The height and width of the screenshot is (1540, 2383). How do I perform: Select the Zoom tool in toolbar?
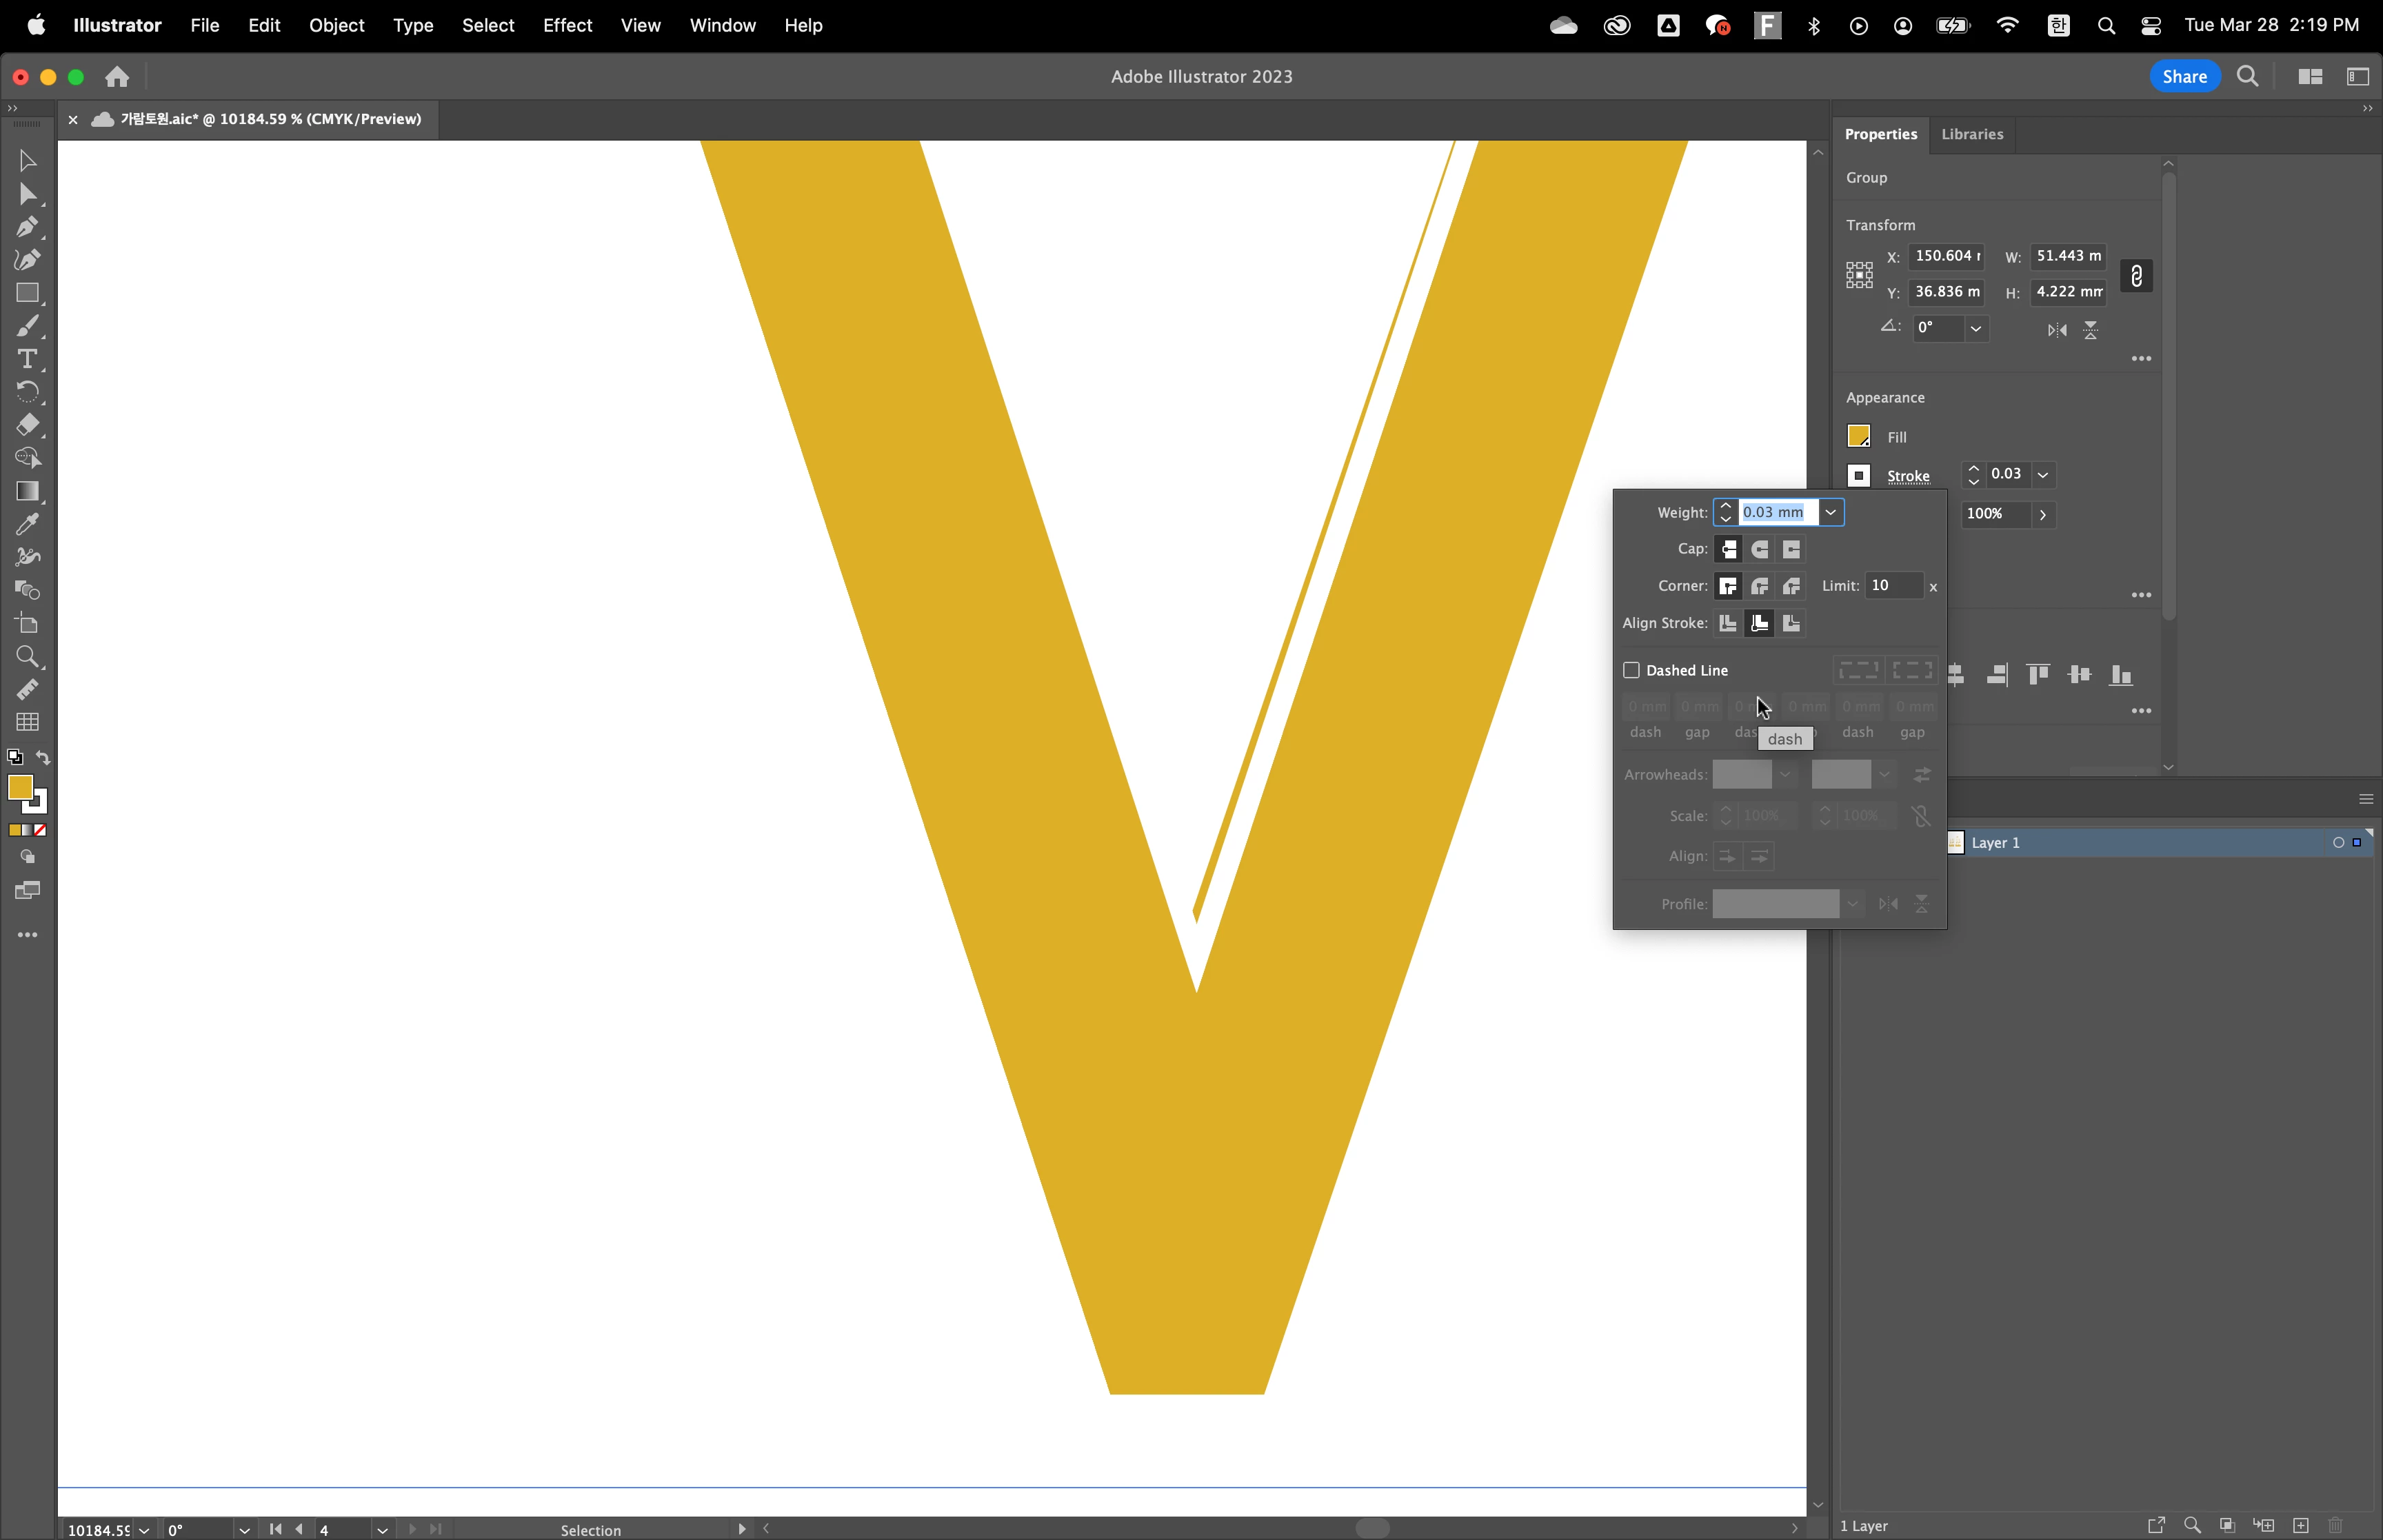27,657
